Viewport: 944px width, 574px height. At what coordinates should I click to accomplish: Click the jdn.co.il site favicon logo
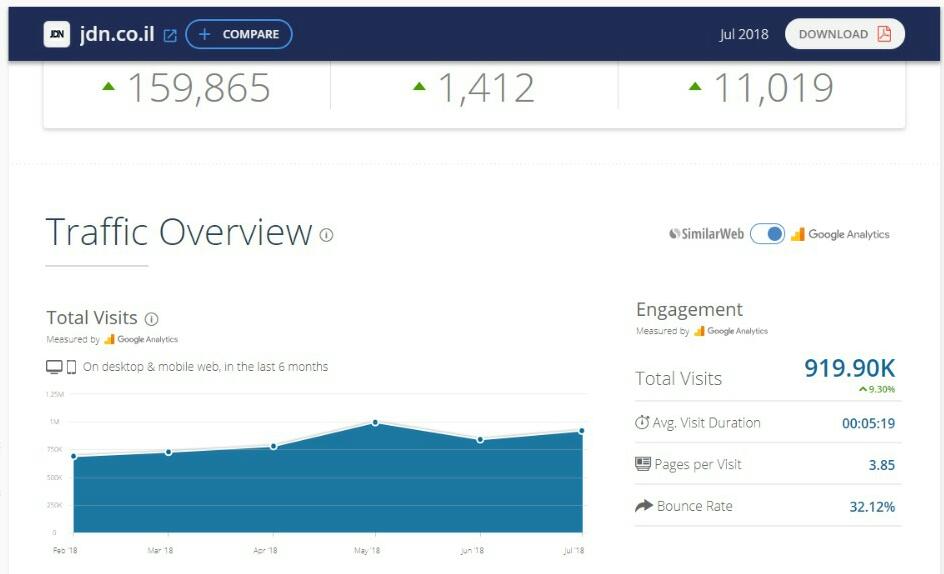pyautogui.click(x=57, y=34)
